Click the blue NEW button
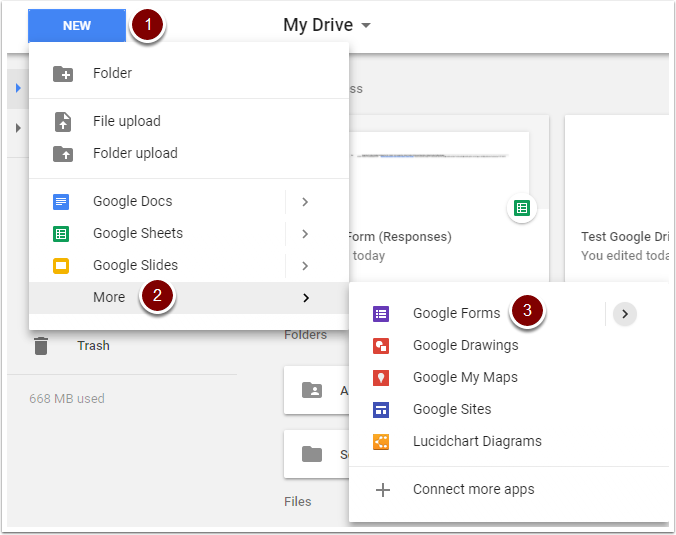The width and height of the screenshot is (676, 535). coord(77,25)
